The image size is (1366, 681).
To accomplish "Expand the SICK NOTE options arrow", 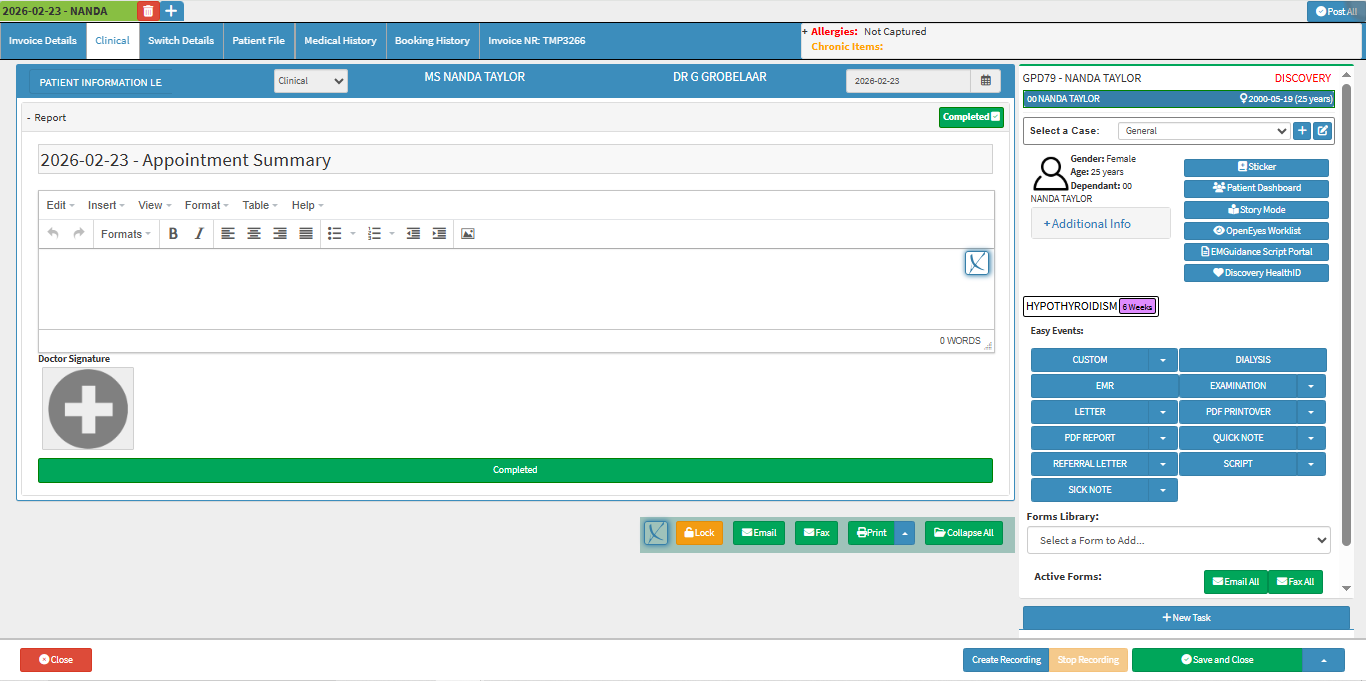I will click(1162, 490).
